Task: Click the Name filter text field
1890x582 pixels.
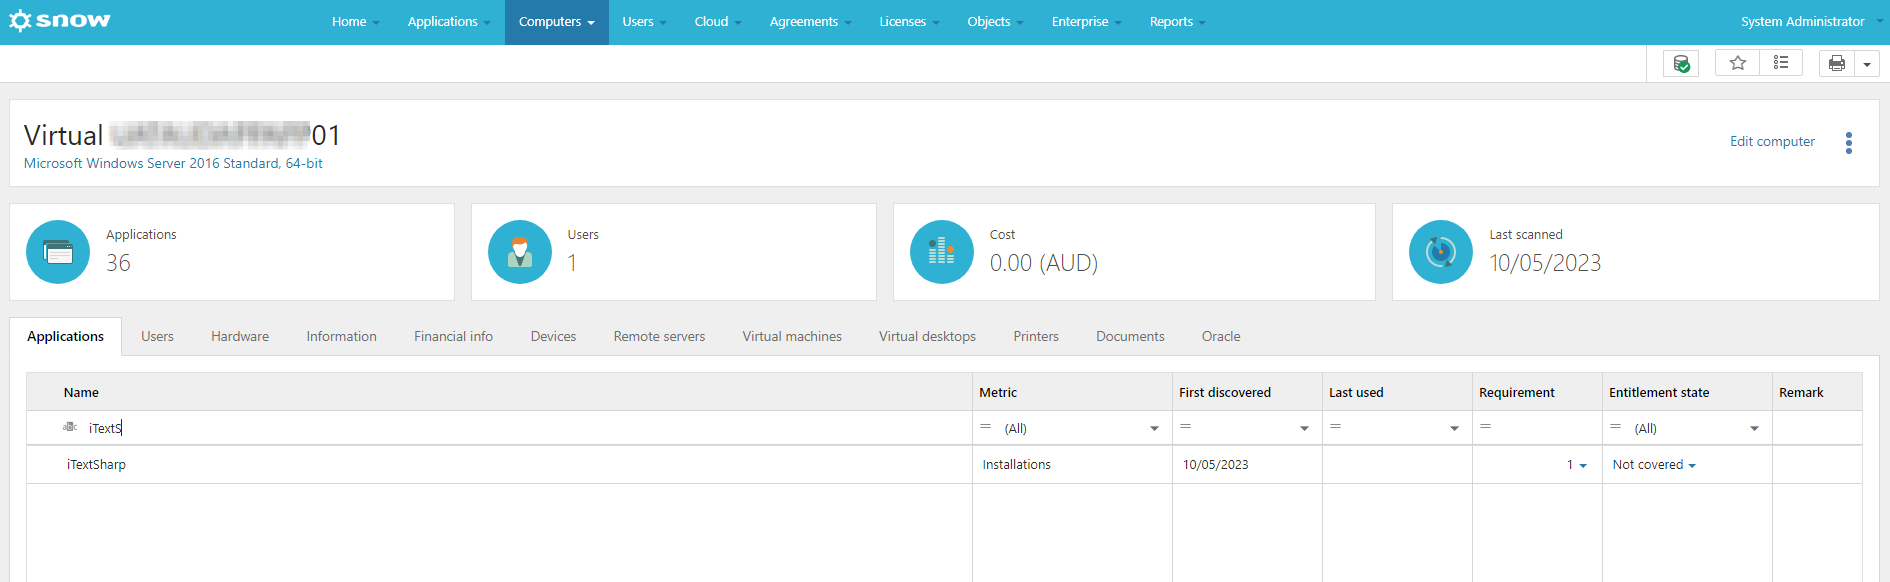Action: [x=525, y=428]
